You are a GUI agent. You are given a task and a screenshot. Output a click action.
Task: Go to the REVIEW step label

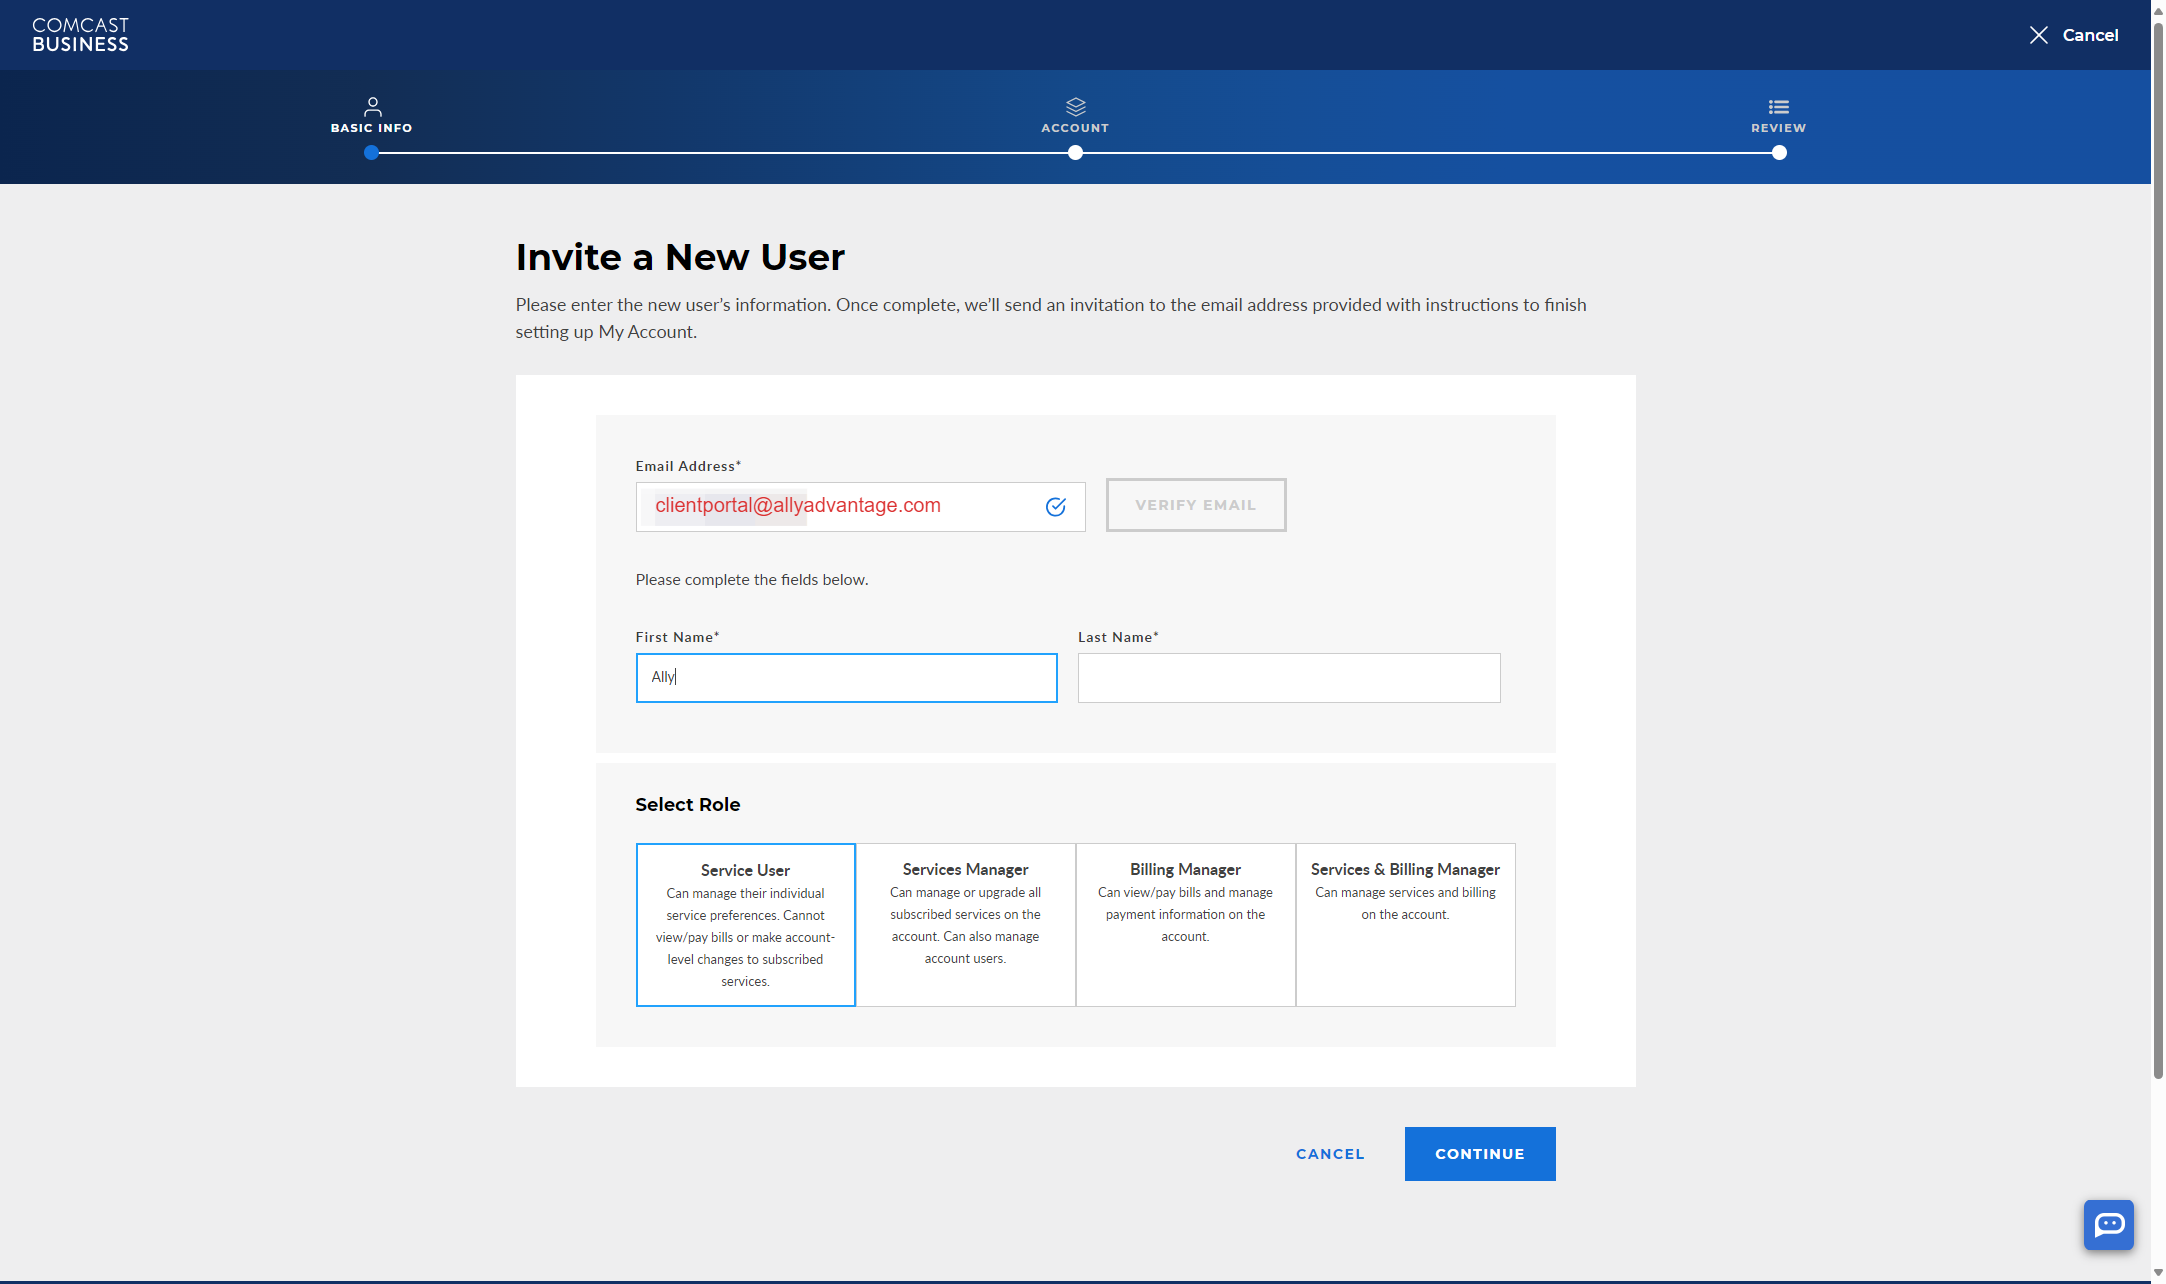(1778, 128)
